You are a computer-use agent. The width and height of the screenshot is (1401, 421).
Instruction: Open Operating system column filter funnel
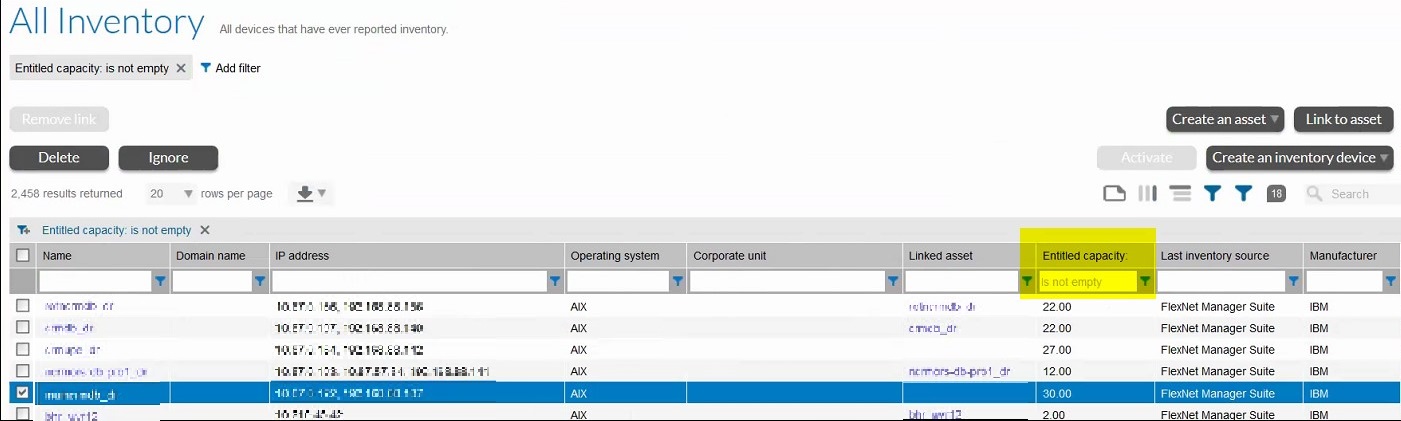coord(677,282)
